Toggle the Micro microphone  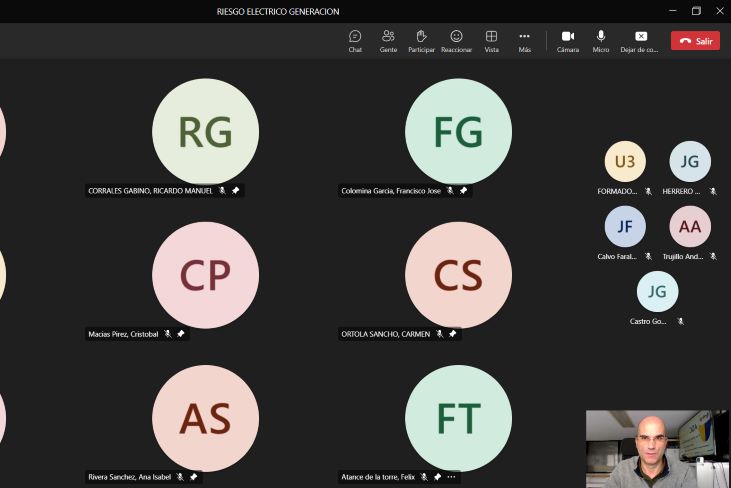(x=601, y=41)
